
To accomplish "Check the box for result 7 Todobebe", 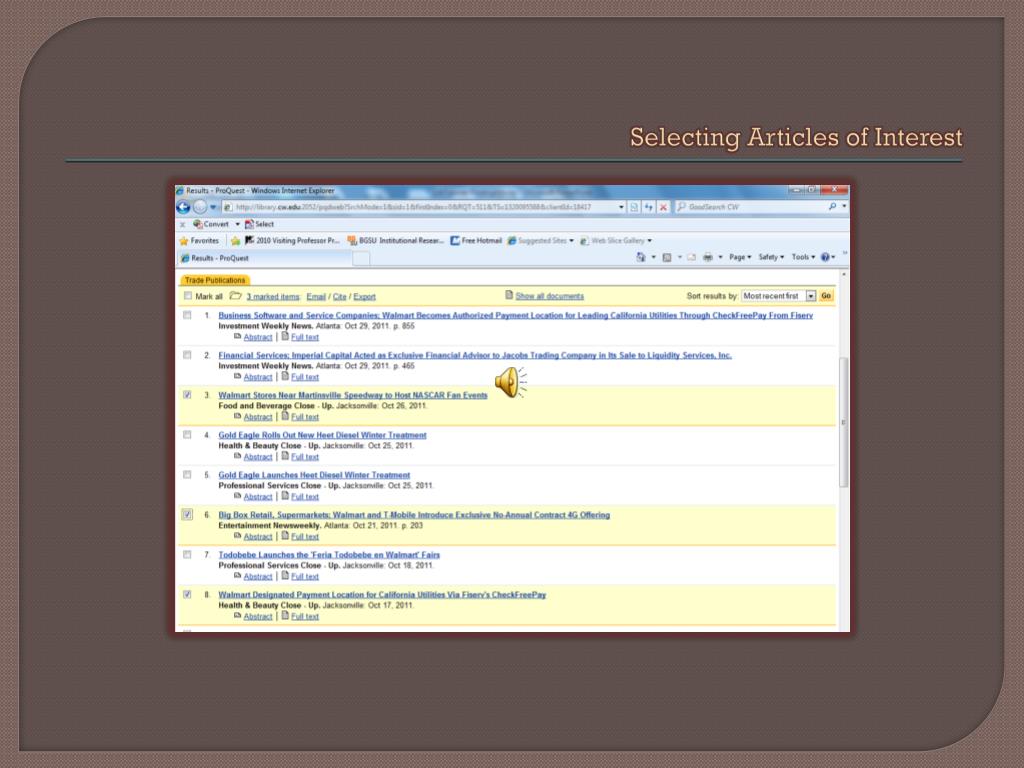I will click(187, 554).
